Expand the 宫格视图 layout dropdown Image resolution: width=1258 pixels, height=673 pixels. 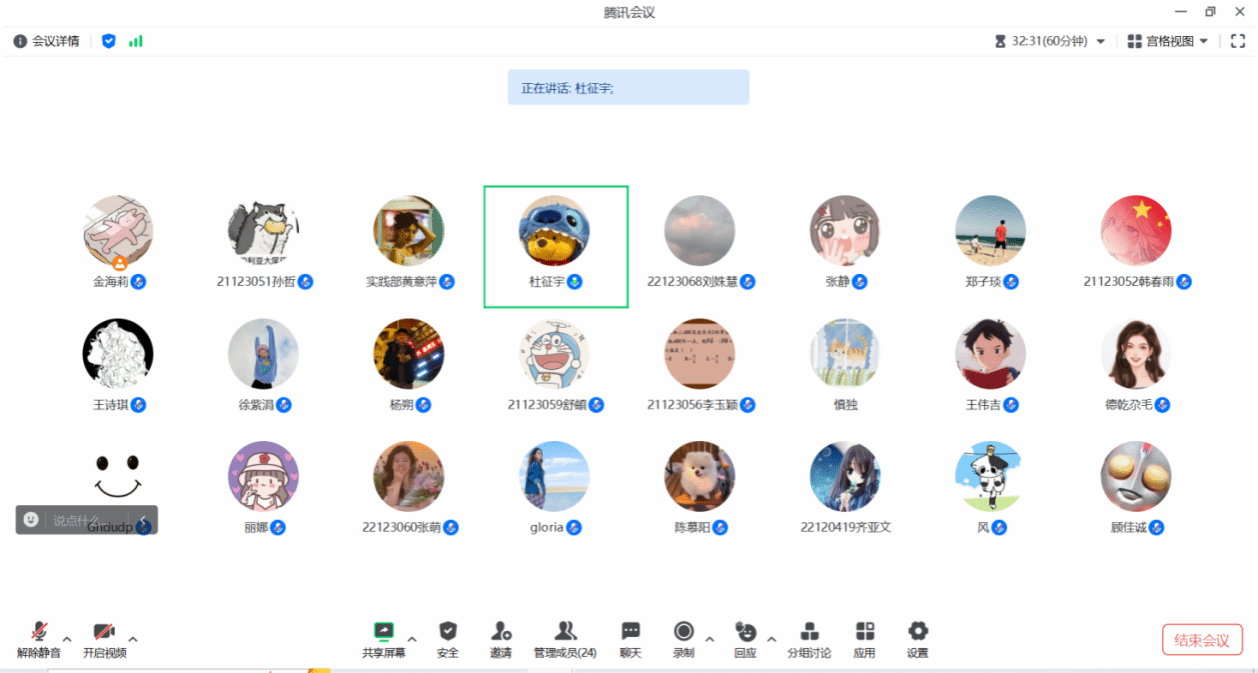pyautogui.click(x=1168, y=41)
